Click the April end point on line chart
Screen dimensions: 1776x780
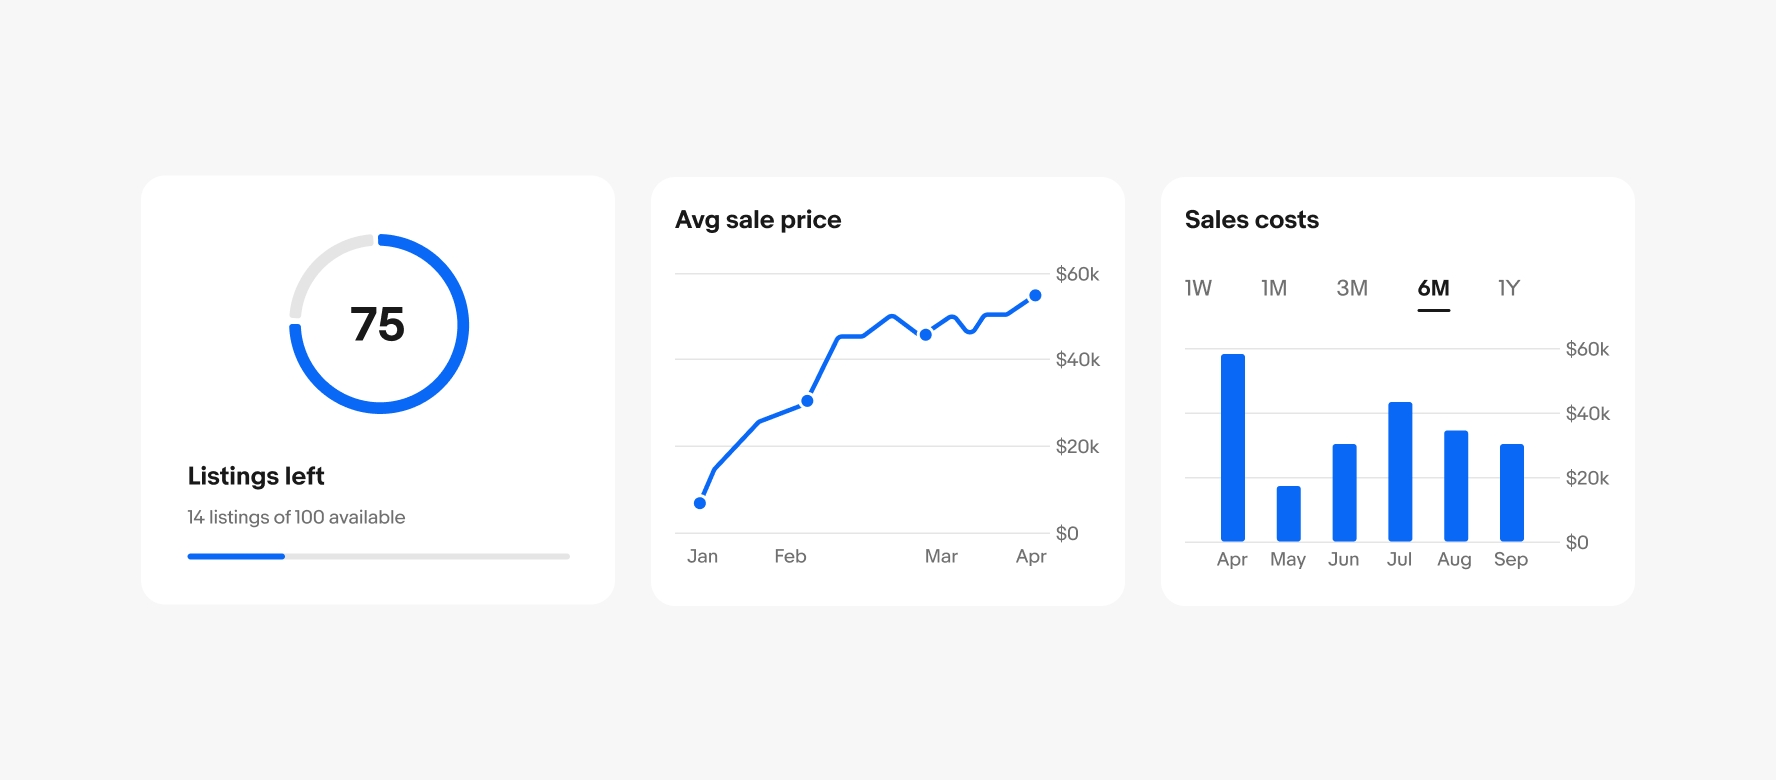(x=1035, y=296)
